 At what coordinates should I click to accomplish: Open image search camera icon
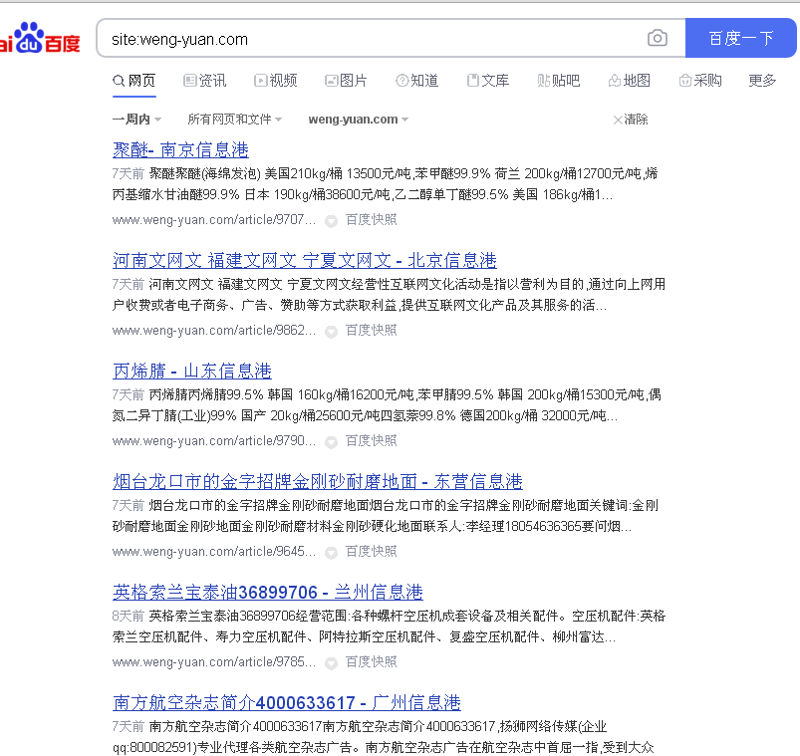pos(657,38)
